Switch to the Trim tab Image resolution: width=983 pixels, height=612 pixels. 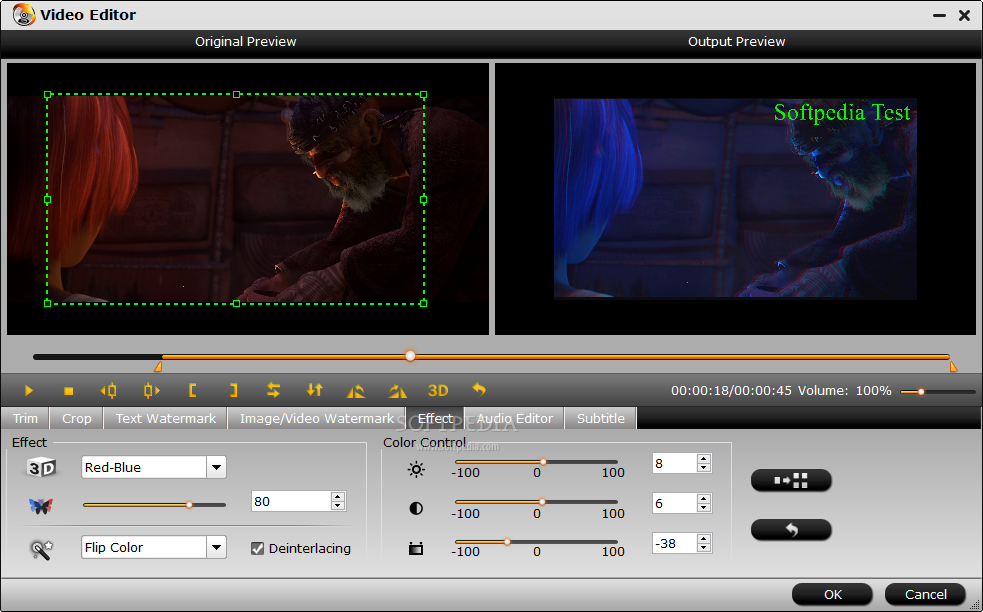coord(25,418)
